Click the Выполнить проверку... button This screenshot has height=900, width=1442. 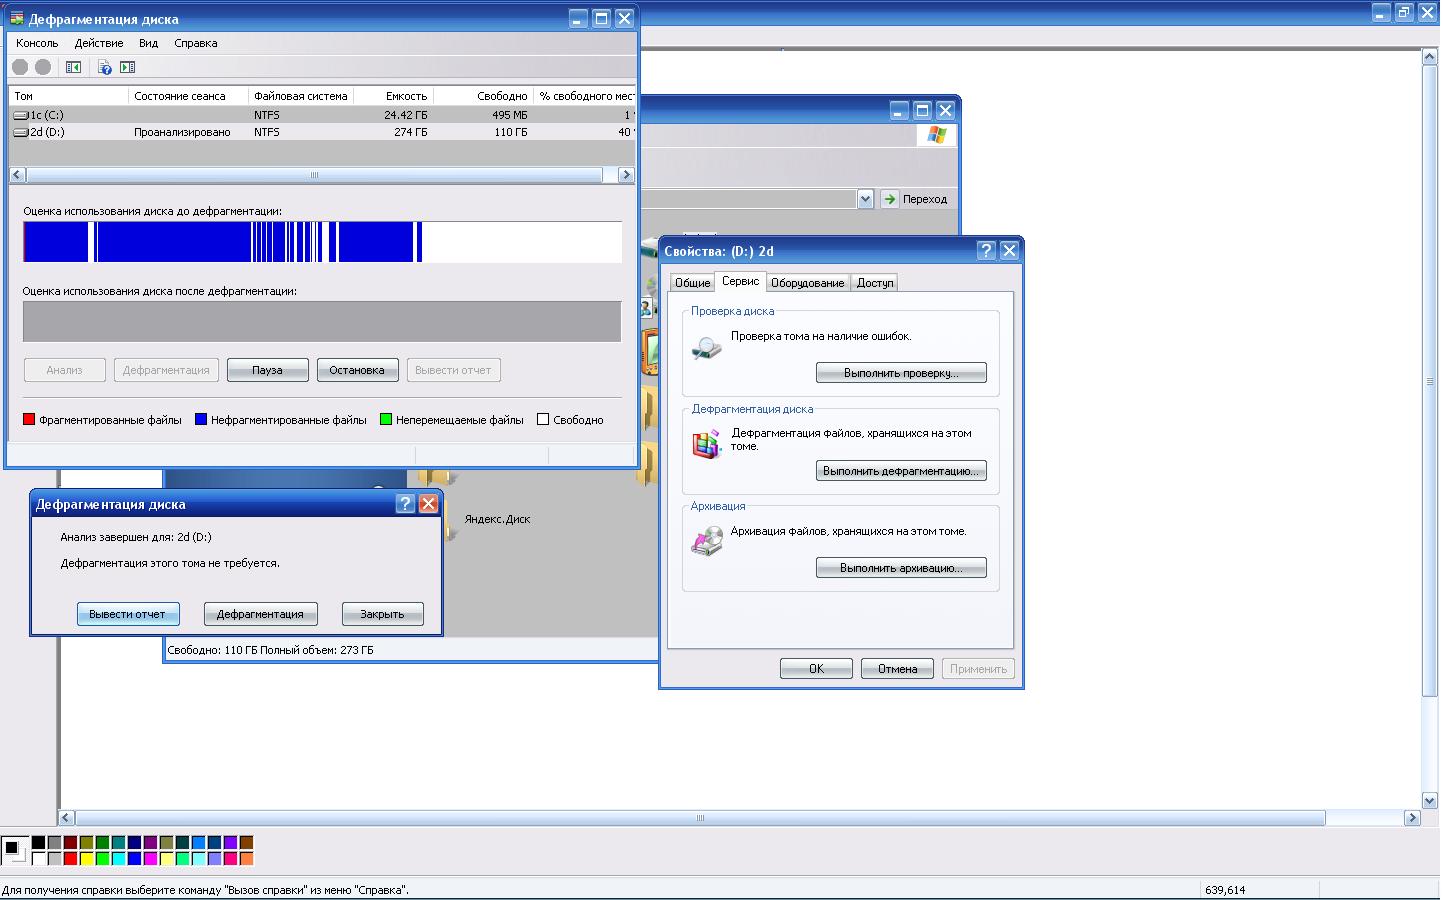click(901, 373)
